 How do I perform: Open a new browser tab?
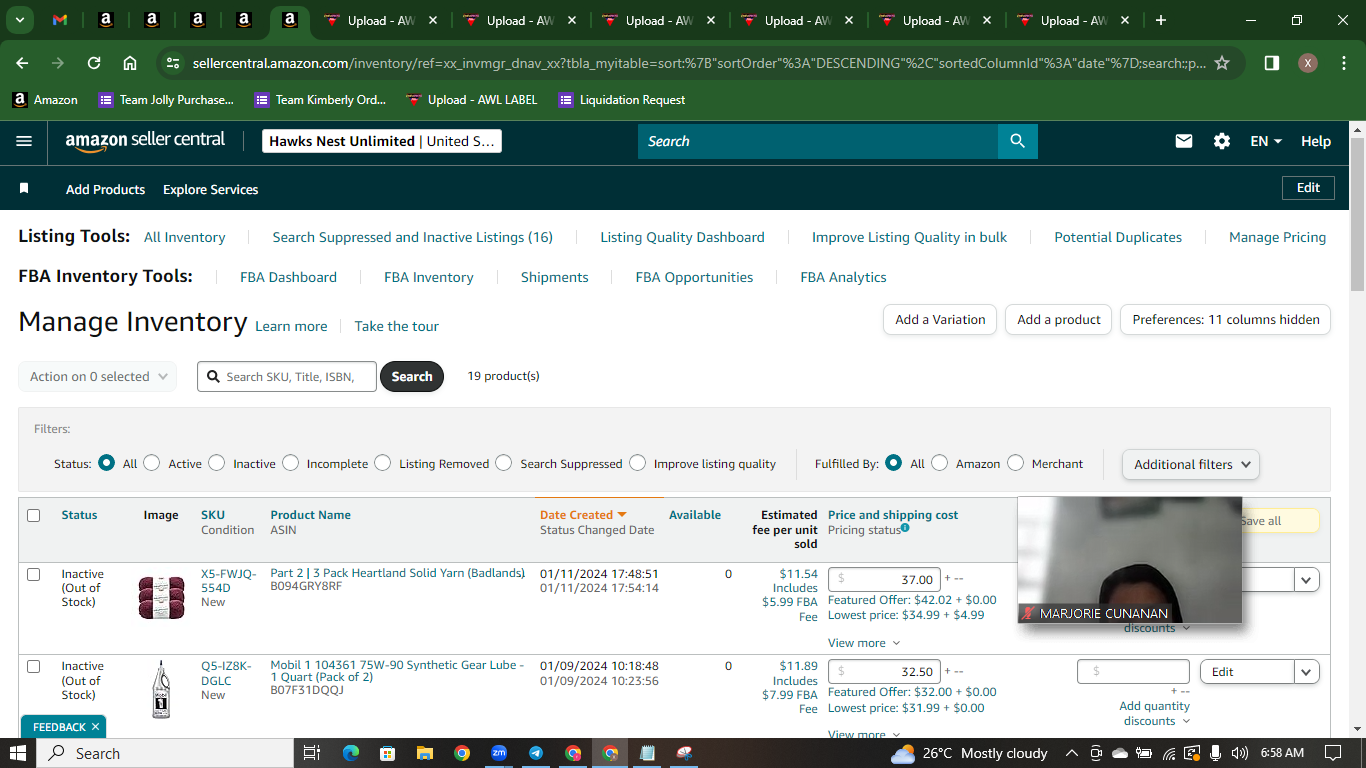(1161, 20)
